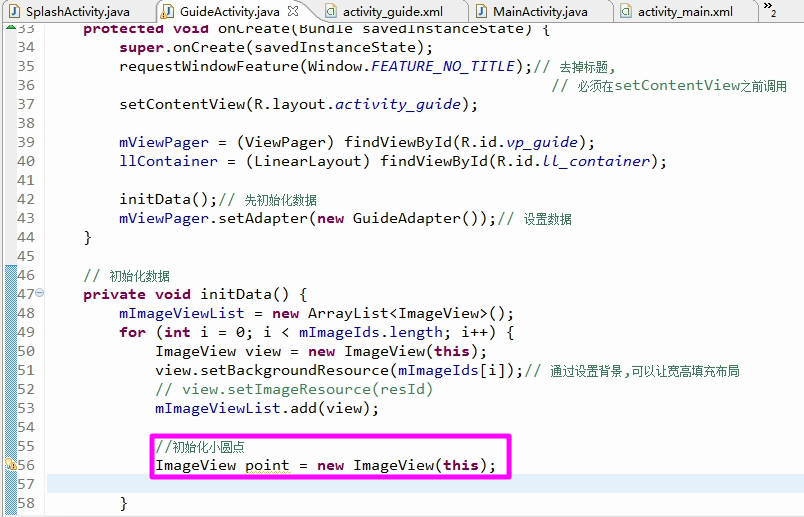
Task: Click the Java warning file icon on GuideActivity.java tab
Action: [167, 11]
